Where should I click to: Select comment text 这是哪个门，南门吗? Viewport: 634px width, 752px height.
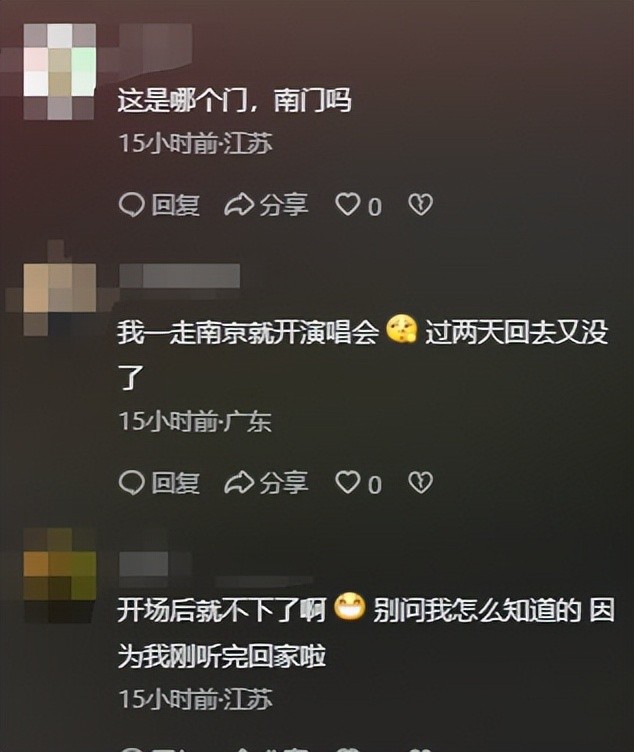[x=235, y=101]
